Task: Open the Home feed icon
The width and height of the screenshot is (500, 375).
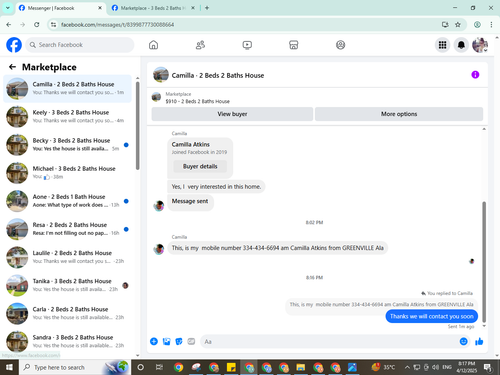Action: point(153,45)
